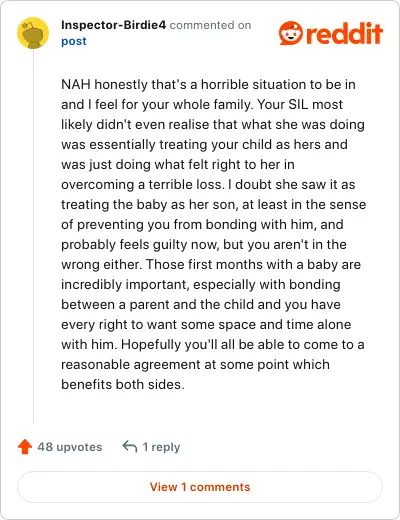Click the '1 reply' text
Viewport: 400px width, 520px height.
[x=161, y=447]
